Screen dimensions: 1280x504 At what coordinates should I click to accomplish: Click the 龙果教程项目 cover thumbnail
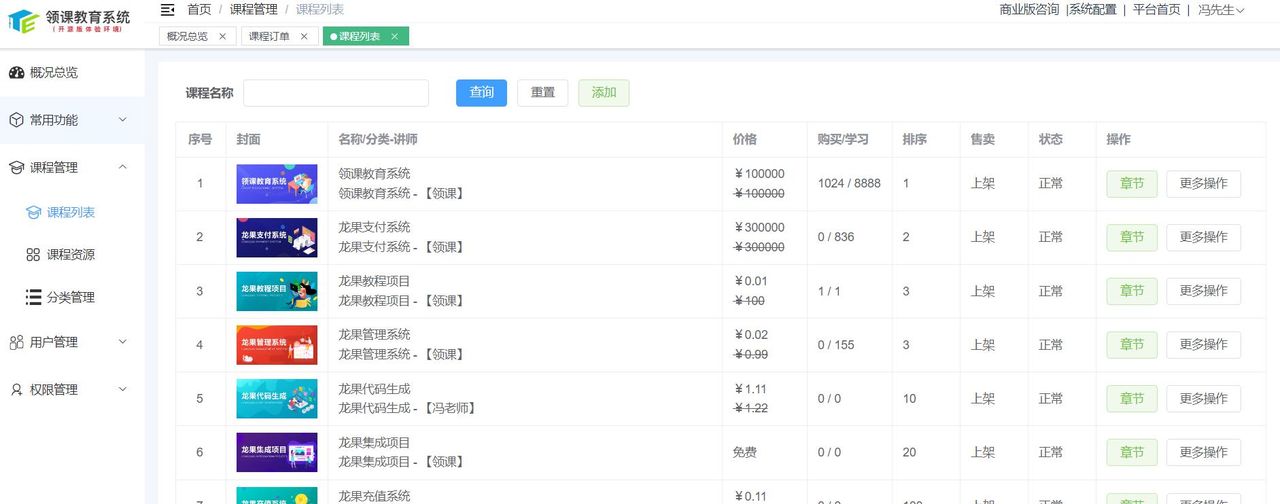[x=277, y=291]
